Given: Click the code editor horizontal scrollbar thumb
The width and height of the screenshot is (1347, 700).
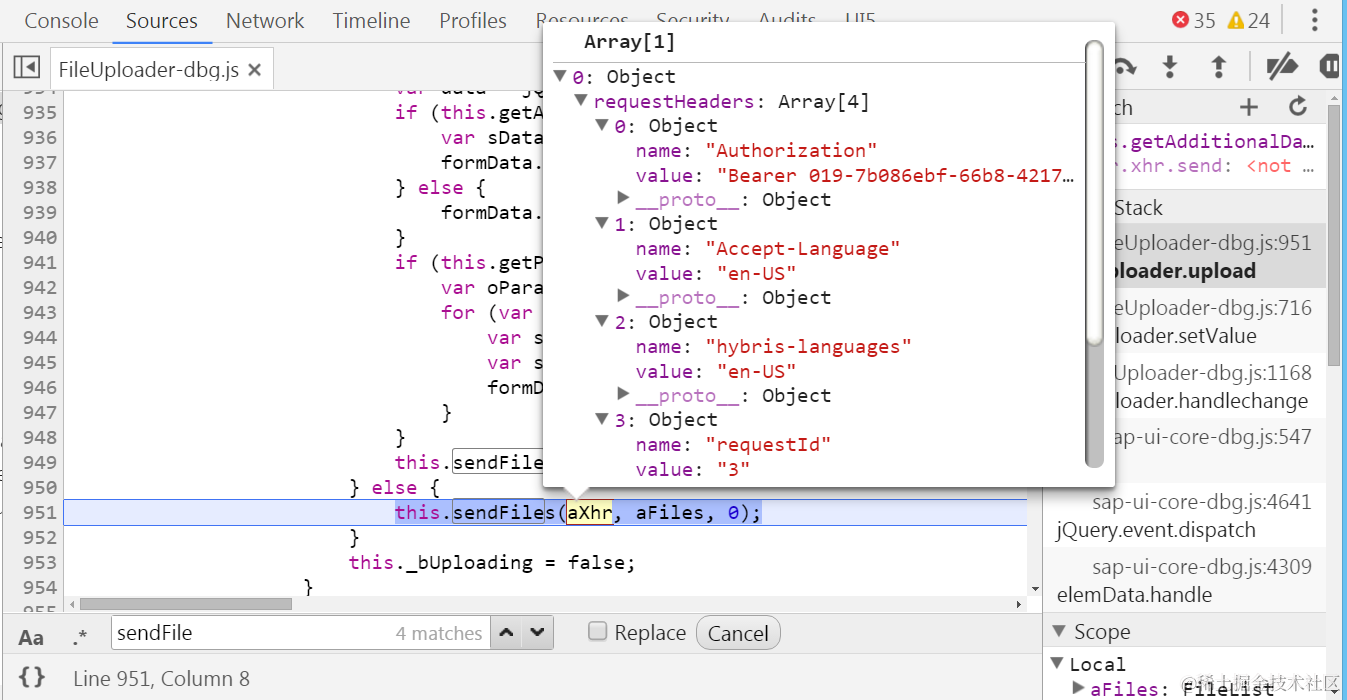Looking at the screenshot, I should point(185,604).
